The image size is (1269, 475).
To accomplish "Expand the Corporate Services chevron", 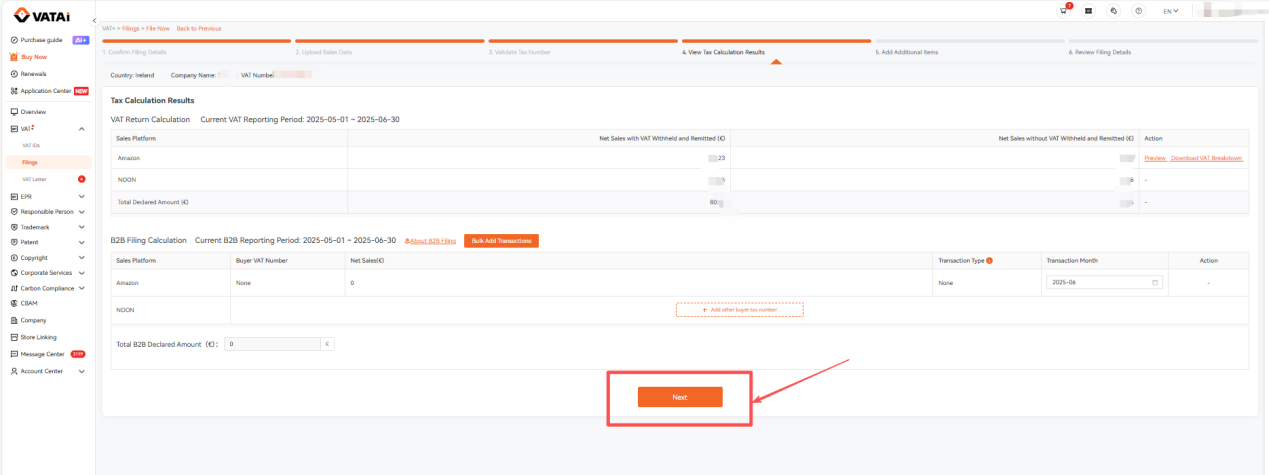I will (82, 272).
